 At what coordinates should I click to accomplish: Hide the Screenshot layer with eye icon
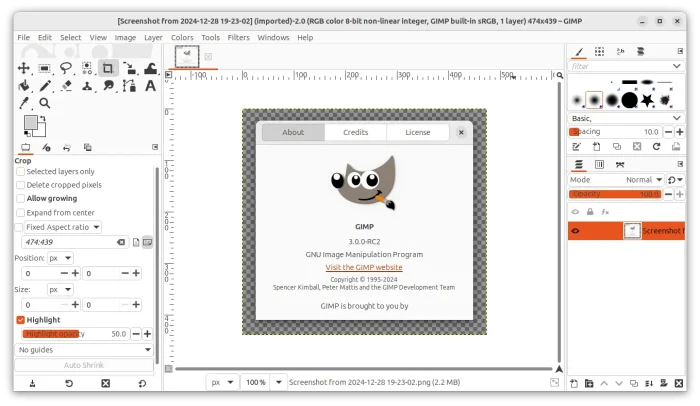coord(575,231)
